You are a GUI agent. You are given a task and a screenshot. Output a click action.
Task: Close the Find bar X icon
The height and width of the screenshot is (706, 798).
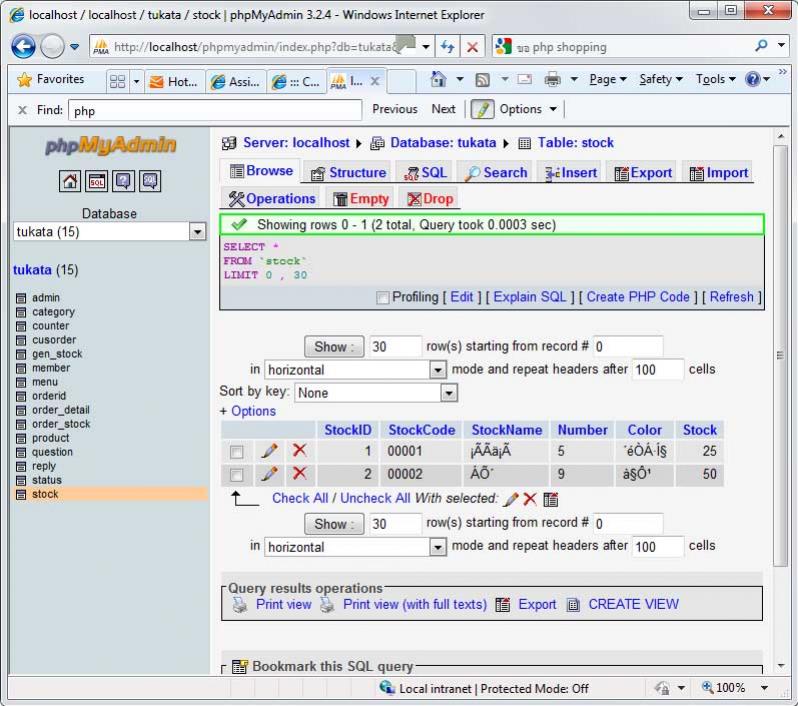(x=22, y=110)
